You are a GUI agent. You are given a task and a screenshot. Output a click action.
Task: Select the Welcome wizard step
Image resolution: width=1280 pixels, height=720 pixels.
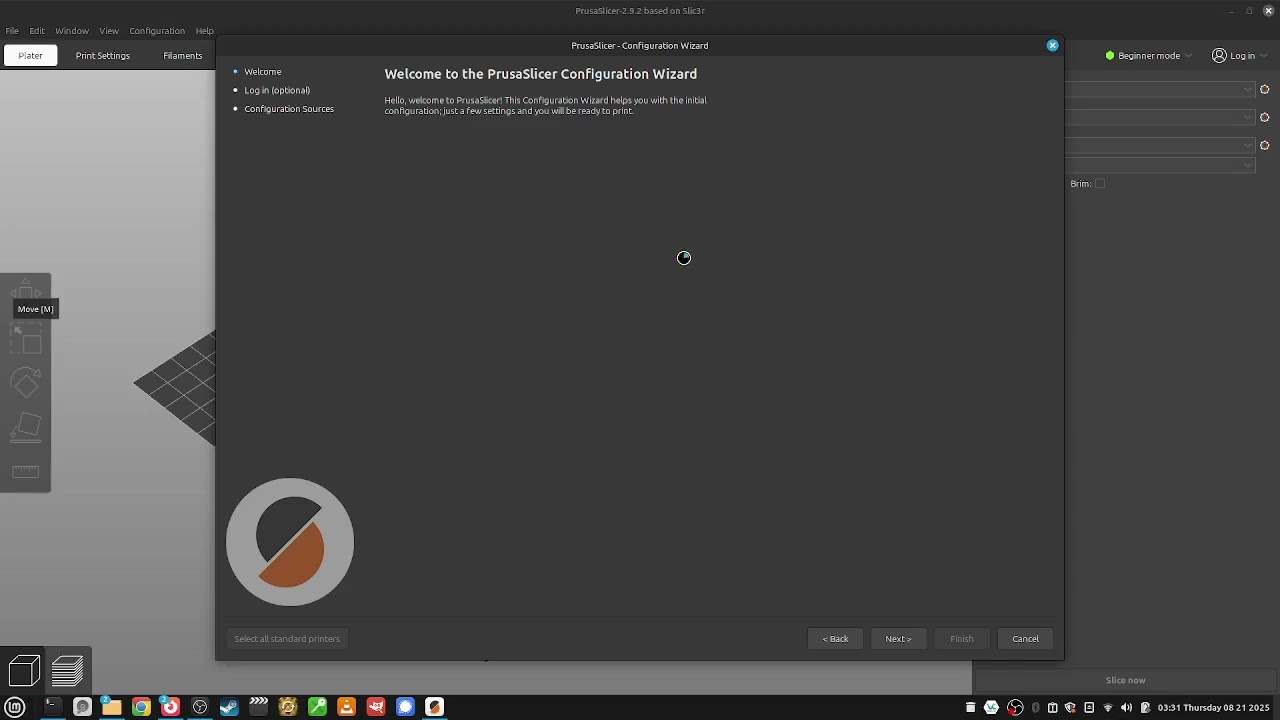[263, 72]
